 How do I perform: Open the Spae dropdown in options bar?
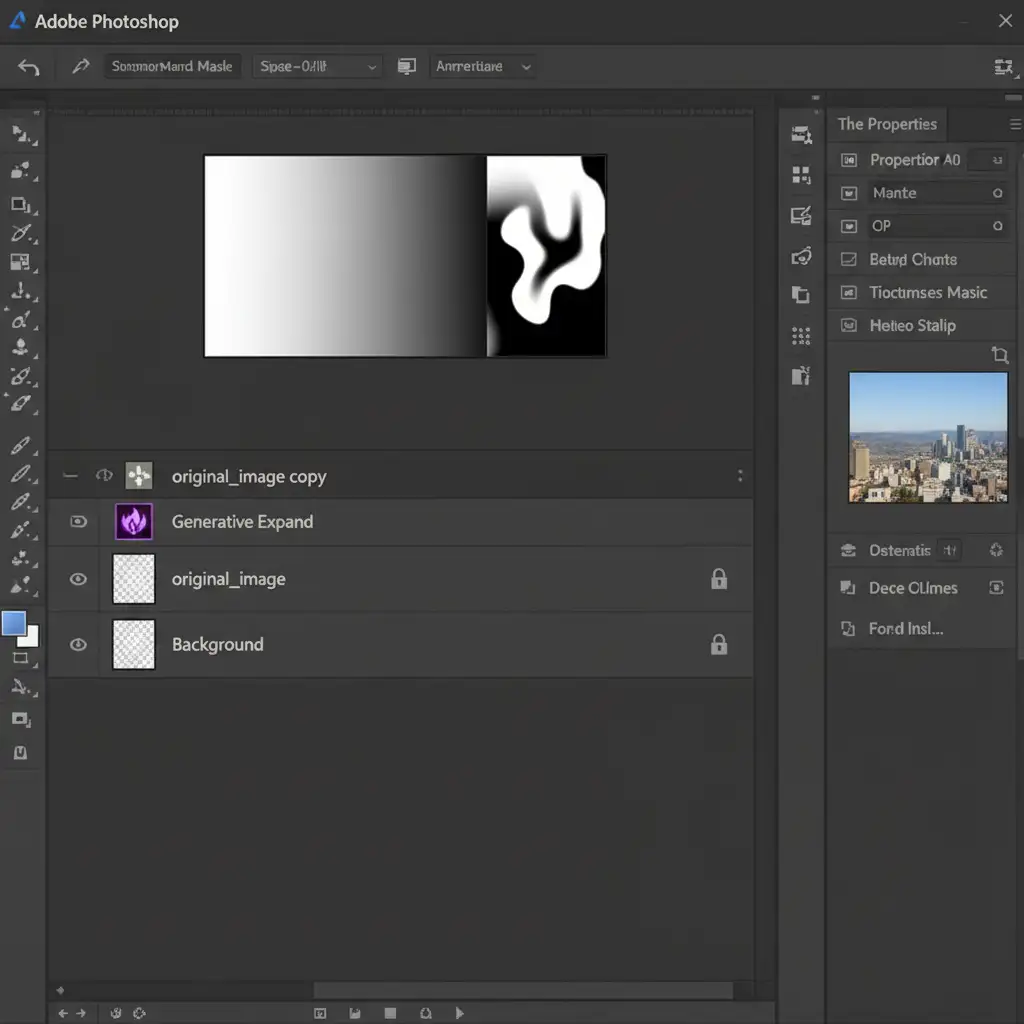pyautogui.click(x=317, y=67)
